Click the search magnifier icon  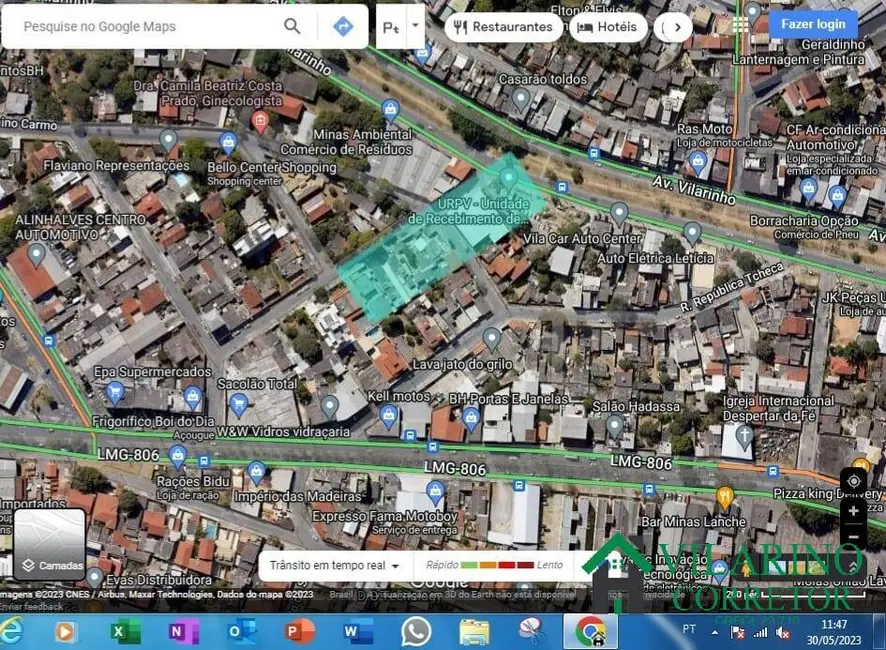point(291,26)
